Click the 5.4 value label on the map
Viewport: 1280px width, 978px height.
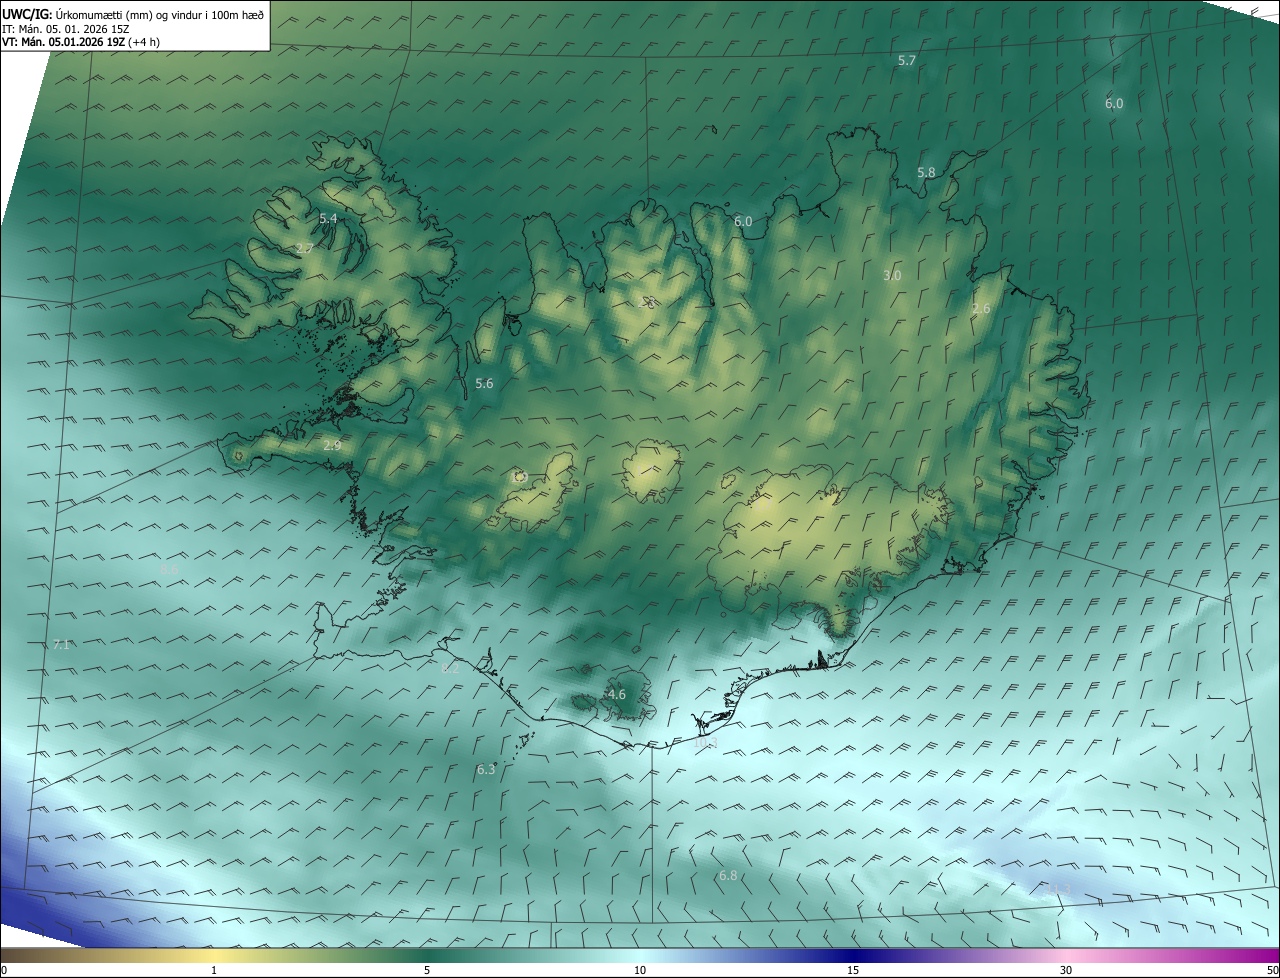328,219
